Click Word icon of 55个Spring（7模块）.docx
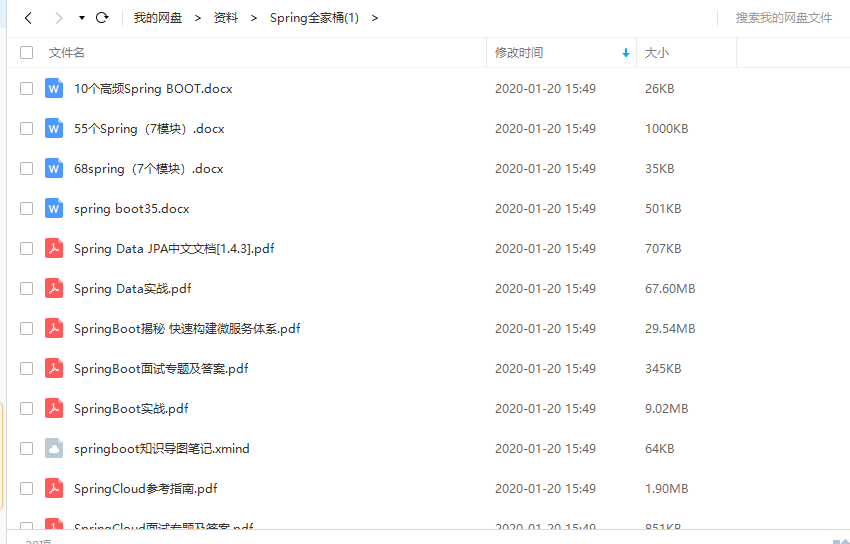The image size is (850, 544). 54,128
